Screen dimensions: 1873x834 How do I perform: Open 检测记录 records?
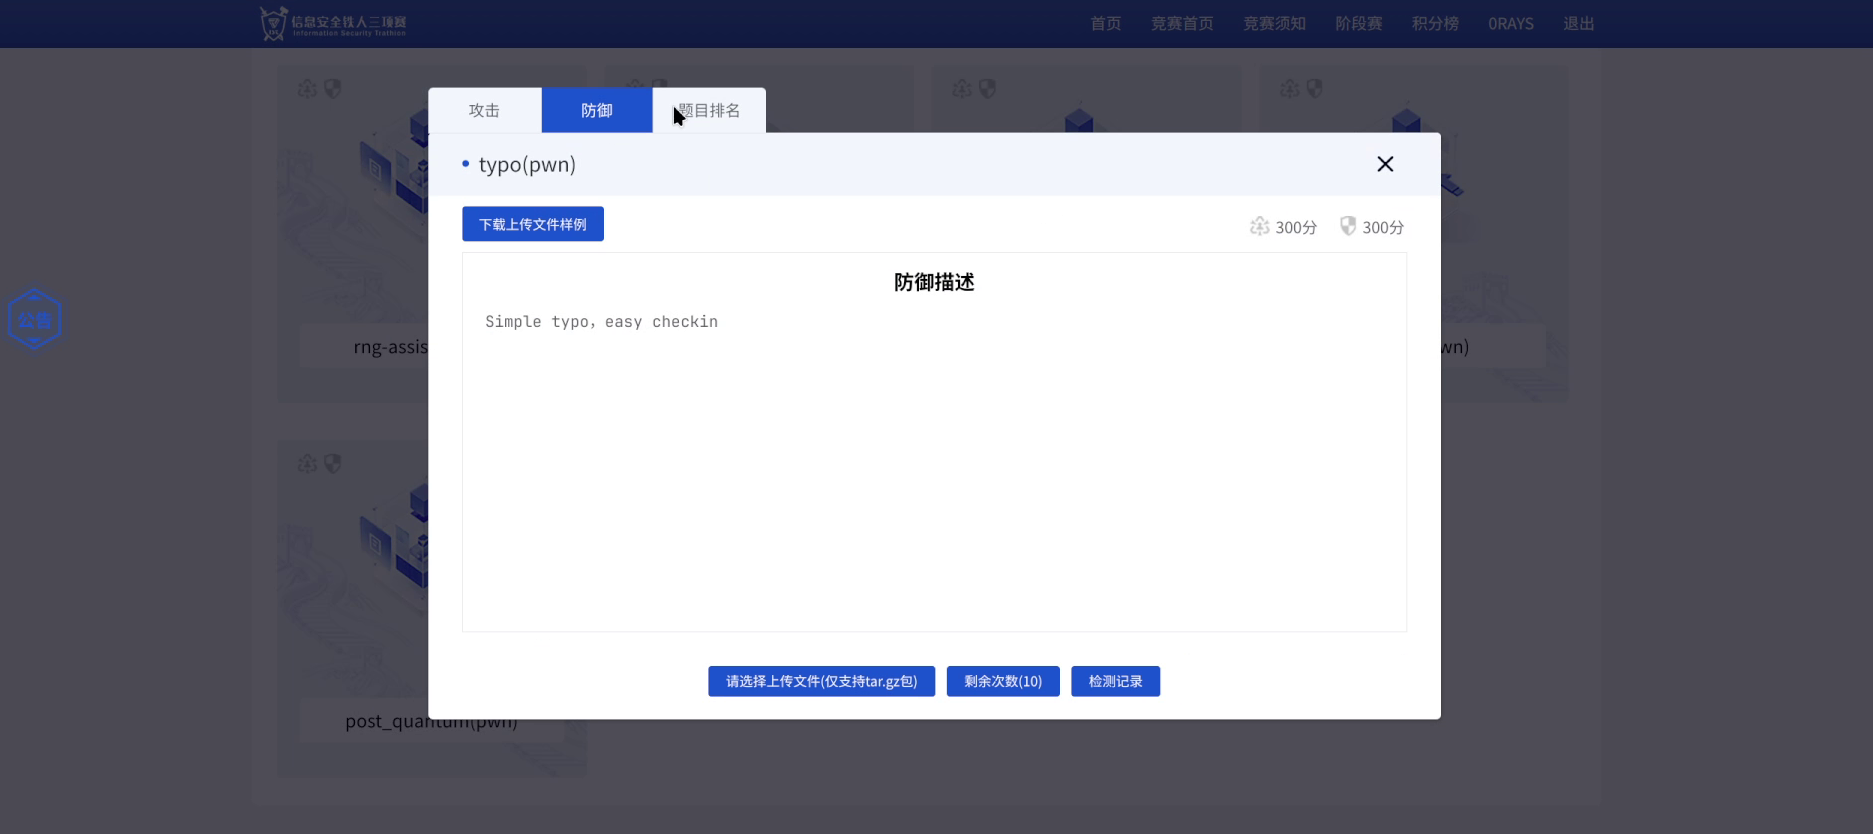pos(1115,681)
